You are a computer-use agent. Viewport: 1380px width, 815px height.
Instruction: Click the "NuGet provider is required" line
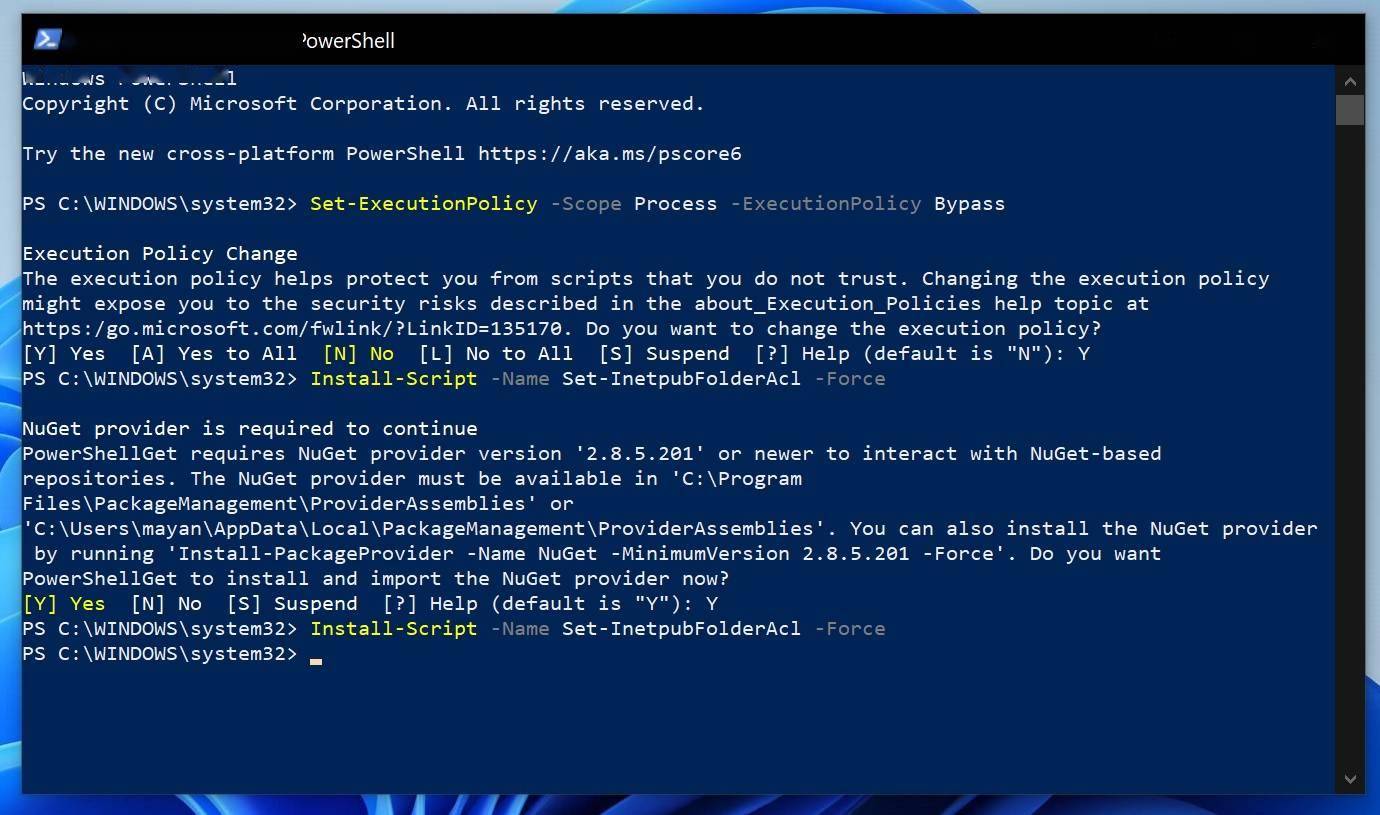[x=250, y=429]
